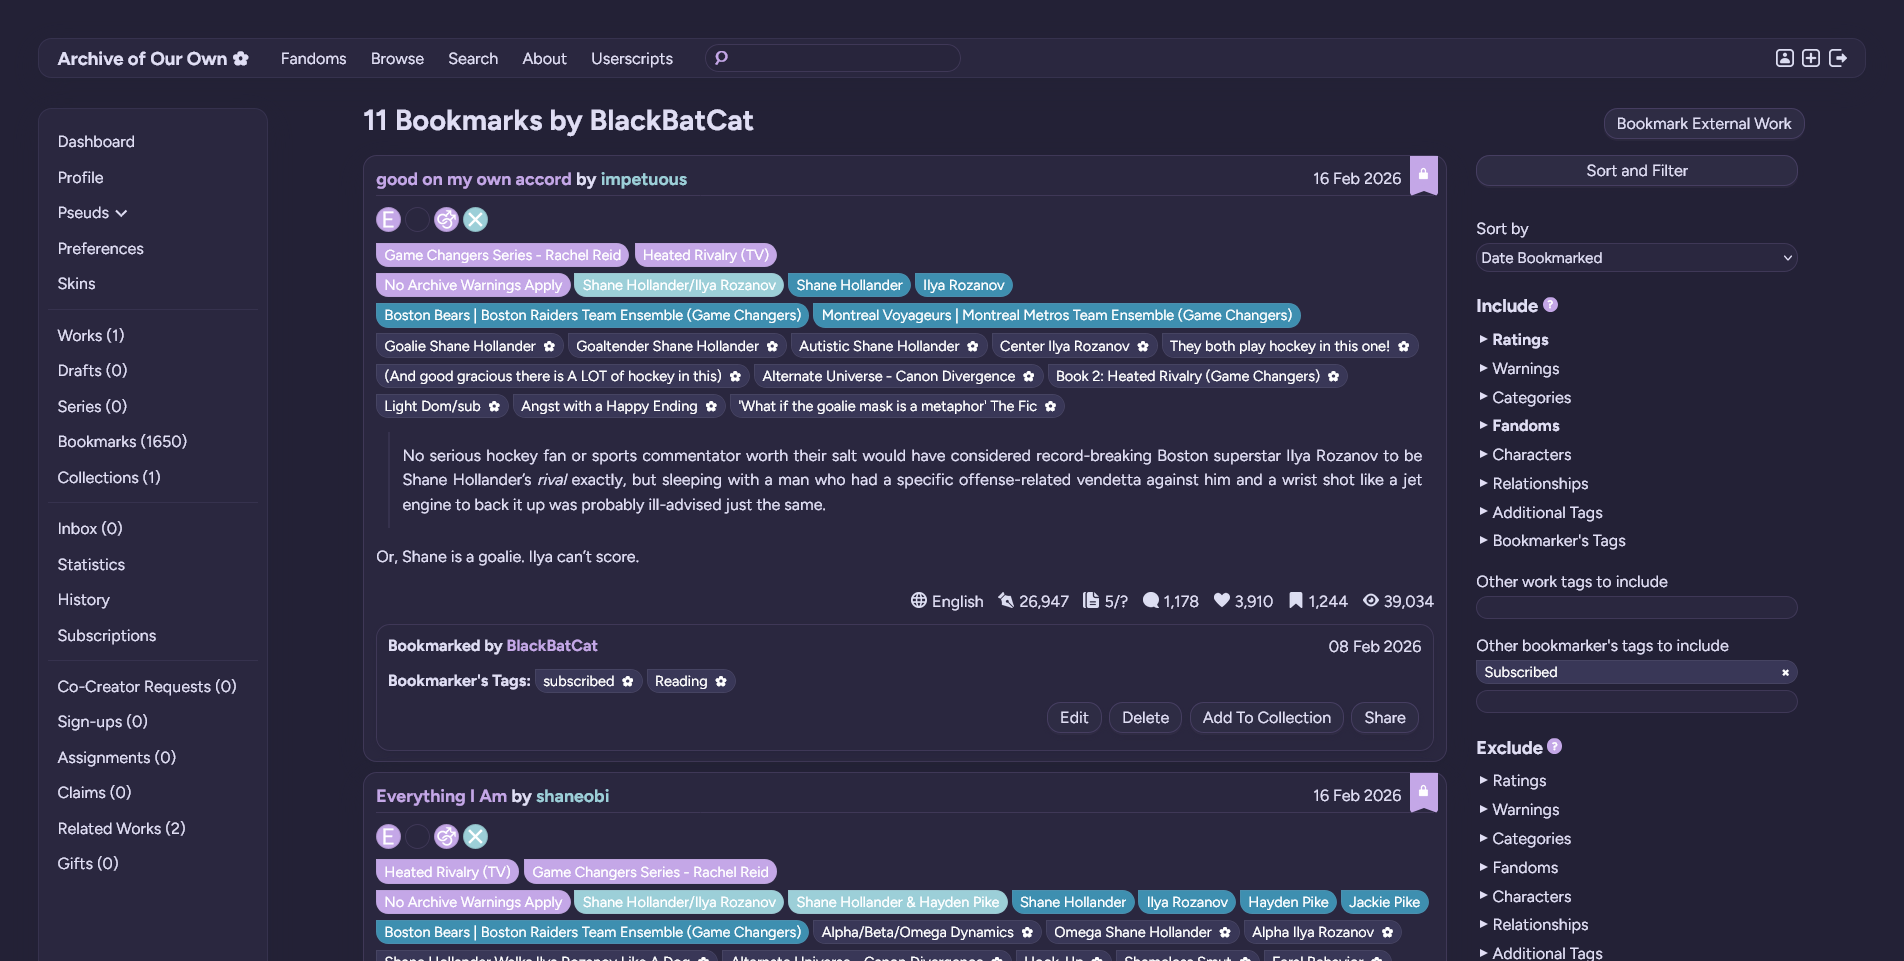The image size is (1904, 961).
Task: Open the About menu
Action: pyautogui.click(x=544, y=59)
